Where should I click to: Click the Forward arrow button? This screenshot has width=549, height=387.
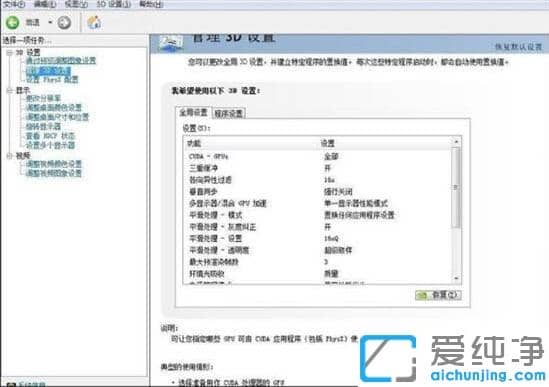click(x=64, y=23)
